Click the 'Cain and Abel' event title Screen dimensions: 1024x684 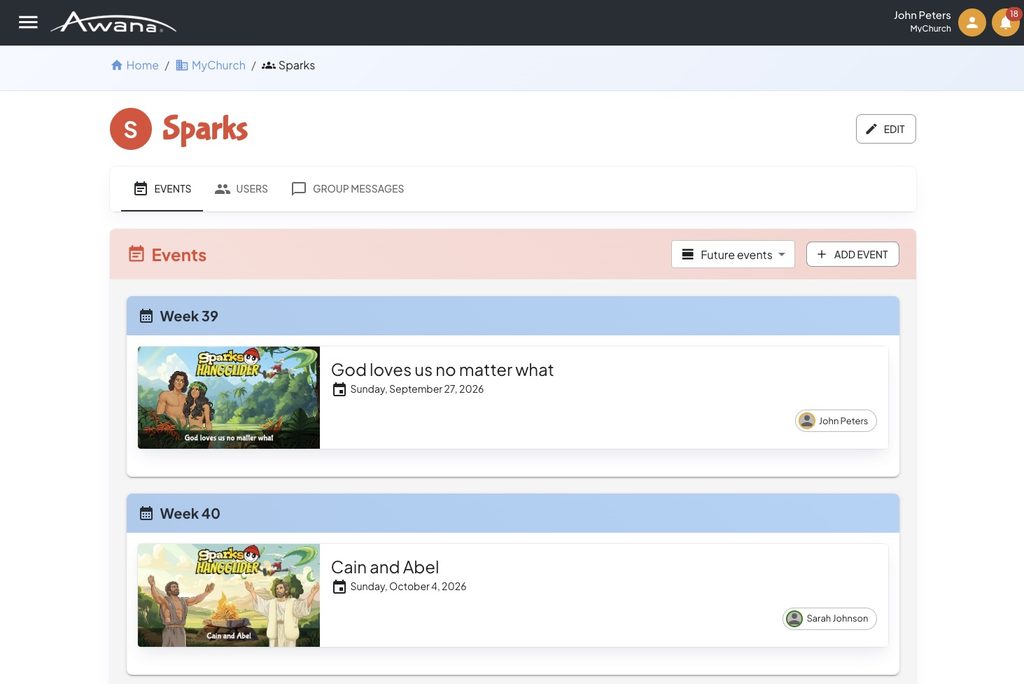tap(385, 567)
